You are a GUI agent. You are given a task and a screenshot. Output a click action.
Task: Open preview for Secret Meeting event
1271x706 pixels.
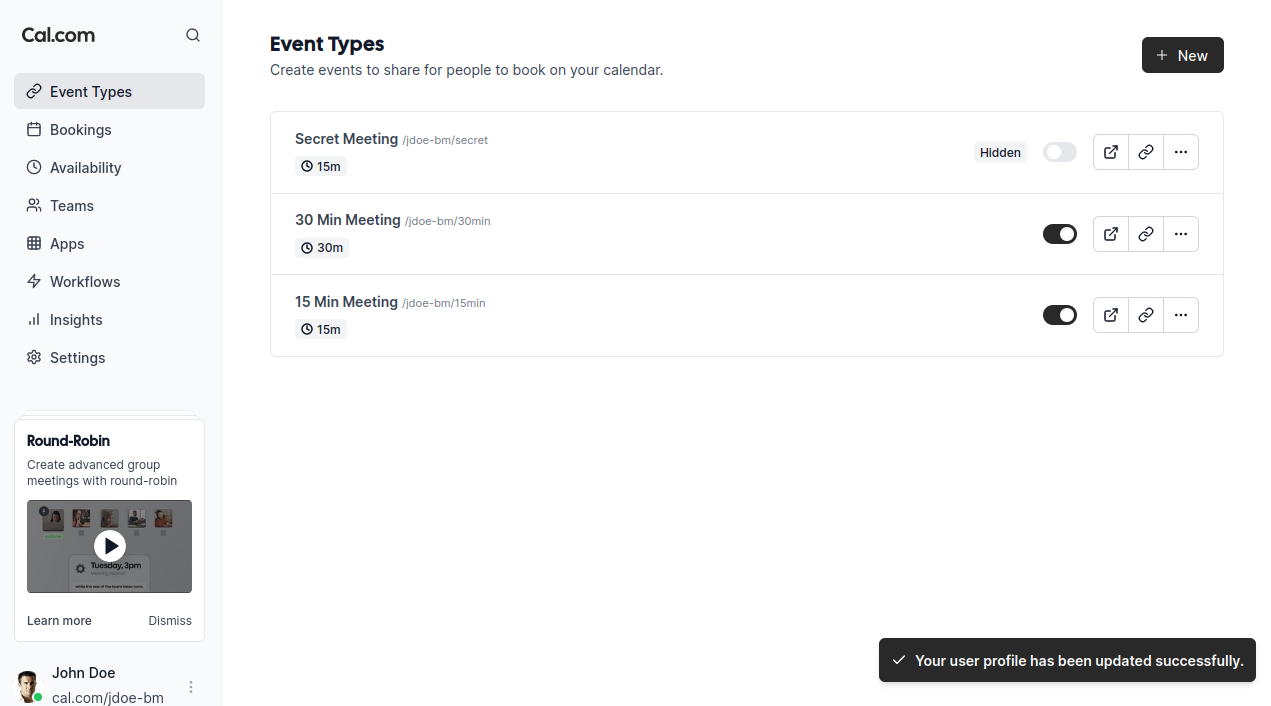[x=1111, y=152]
